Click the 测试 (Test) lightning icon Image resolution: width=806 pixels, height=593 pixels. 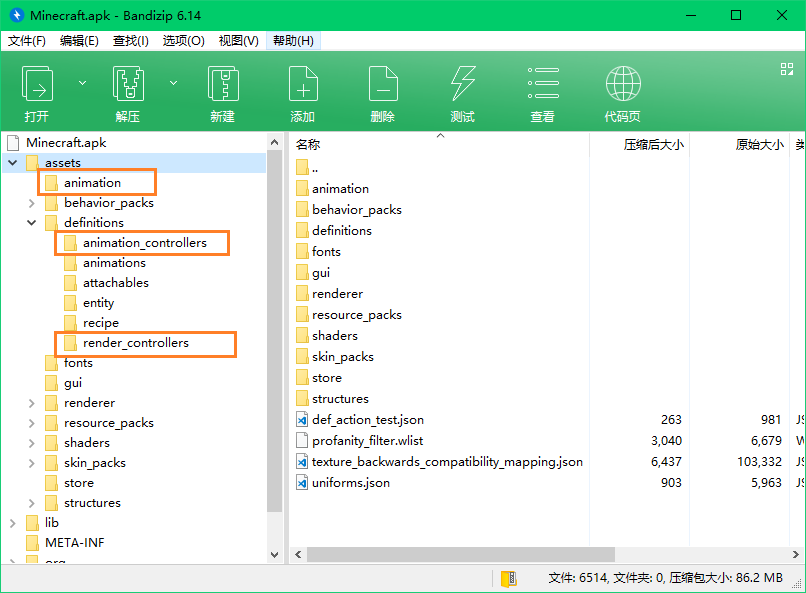[x=463, y=84]
